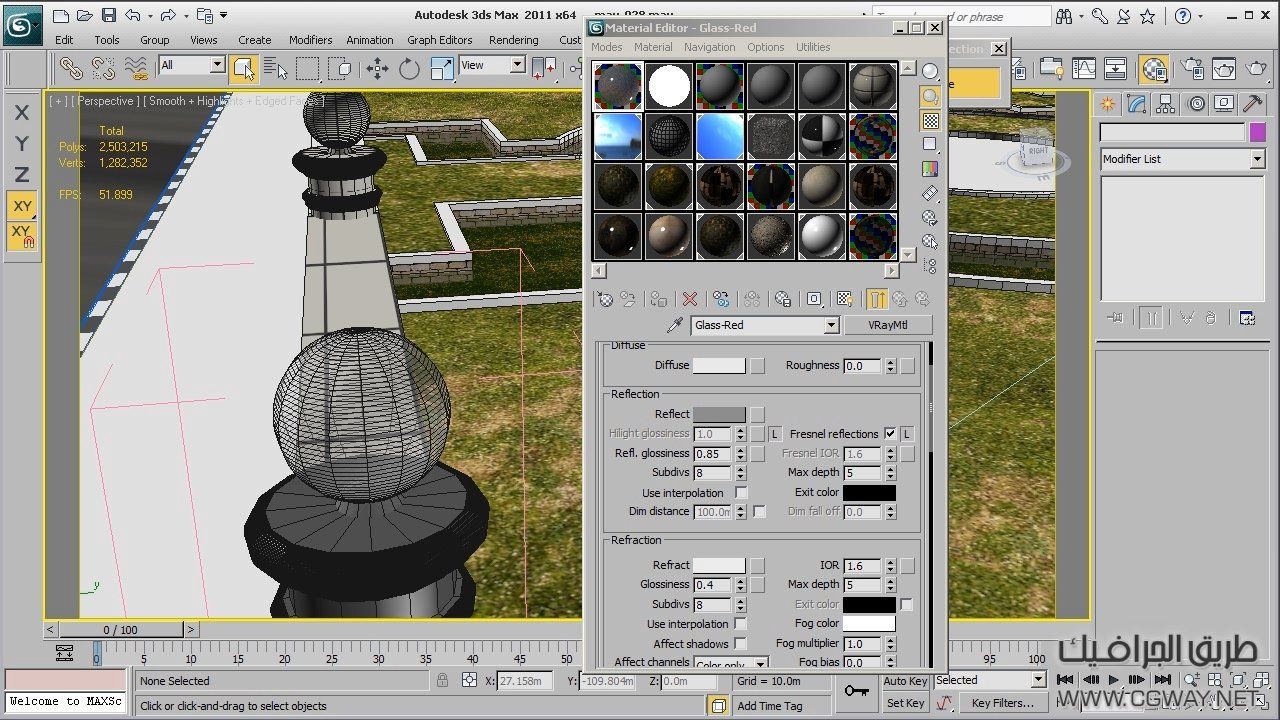Select the Rotate transform tool

409,68
